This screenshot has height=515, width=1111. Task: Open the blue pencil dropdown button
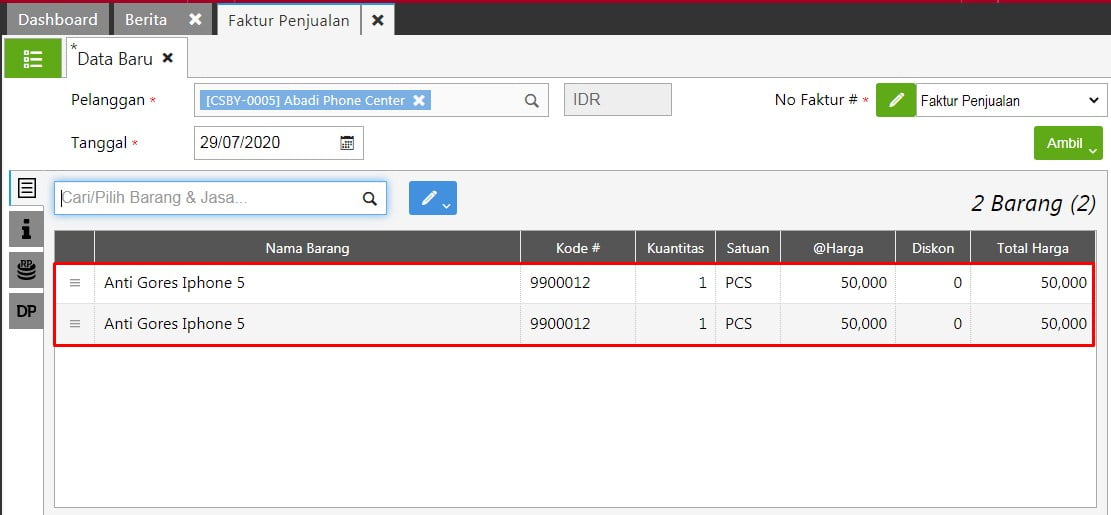click(433, 198)
